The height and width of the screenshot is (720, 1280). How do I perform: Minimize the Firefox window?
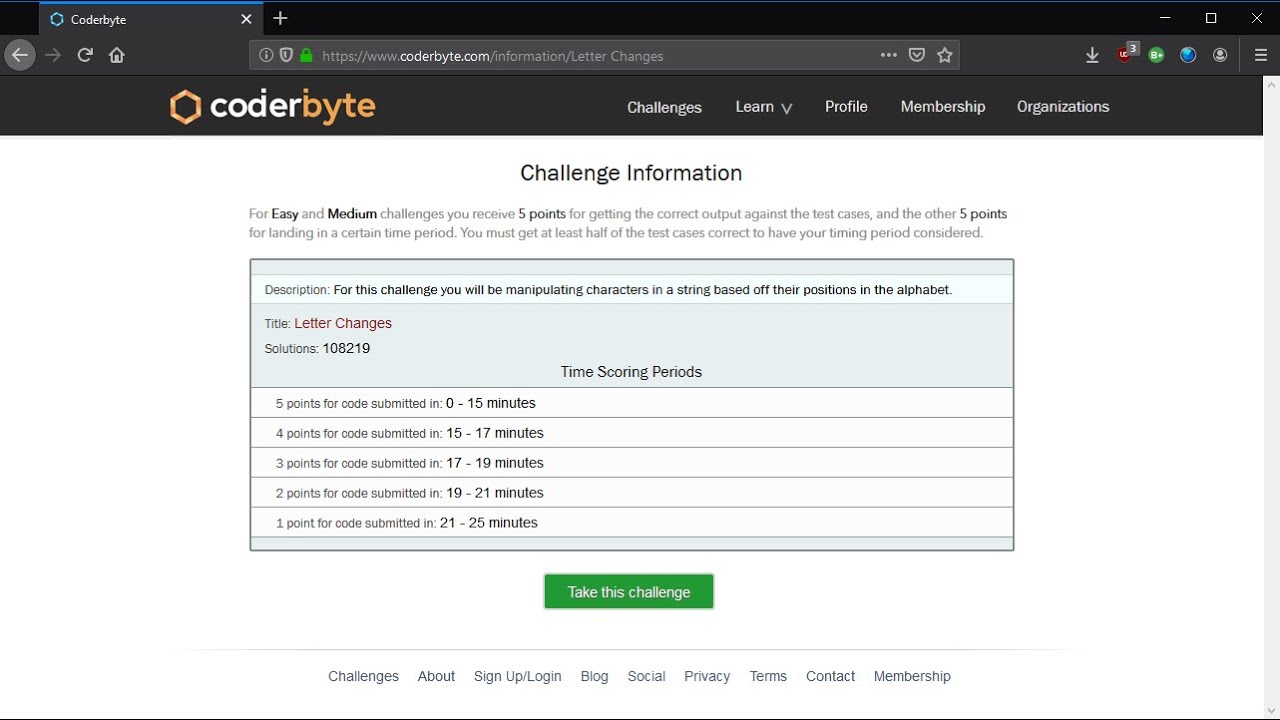(1165, 18)
